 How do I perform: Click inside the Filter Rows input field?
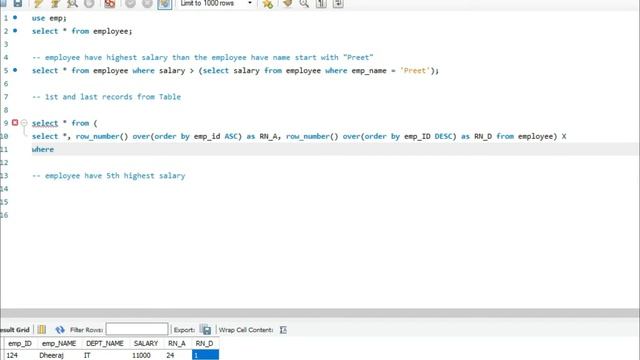coord(137,329)
